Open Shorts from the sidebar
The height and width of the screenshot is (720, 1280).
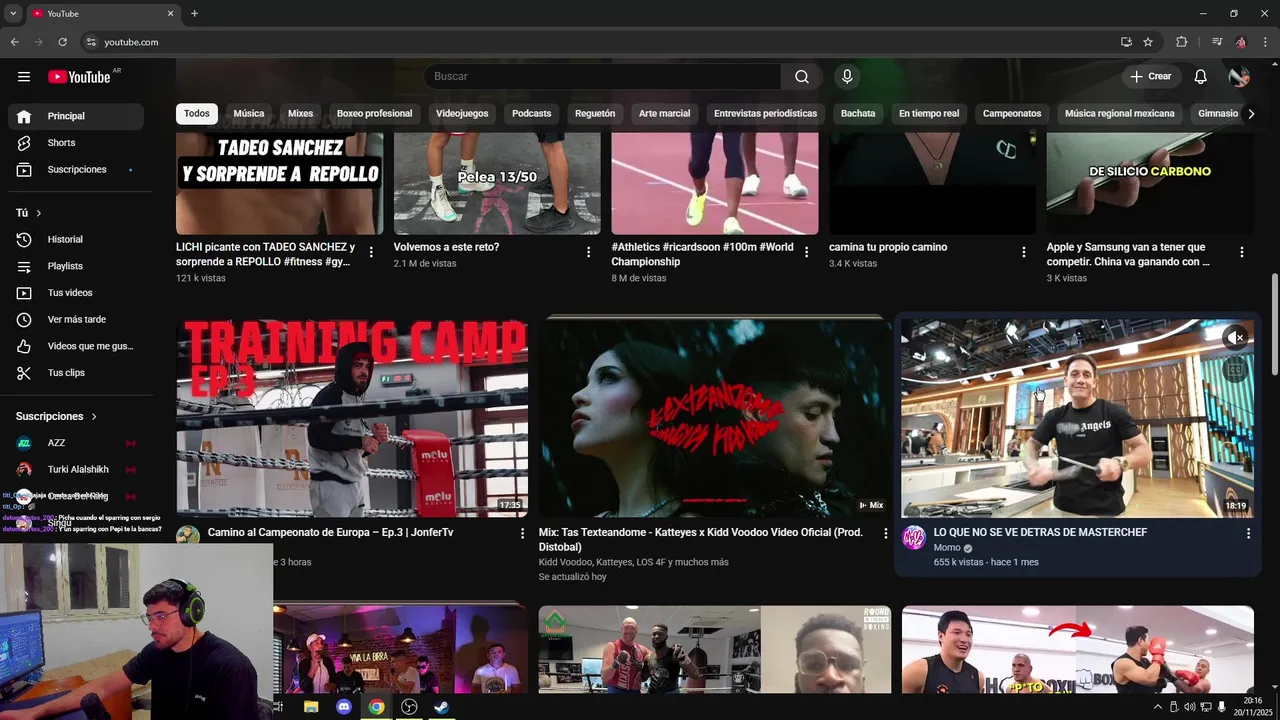pos(76,143)
